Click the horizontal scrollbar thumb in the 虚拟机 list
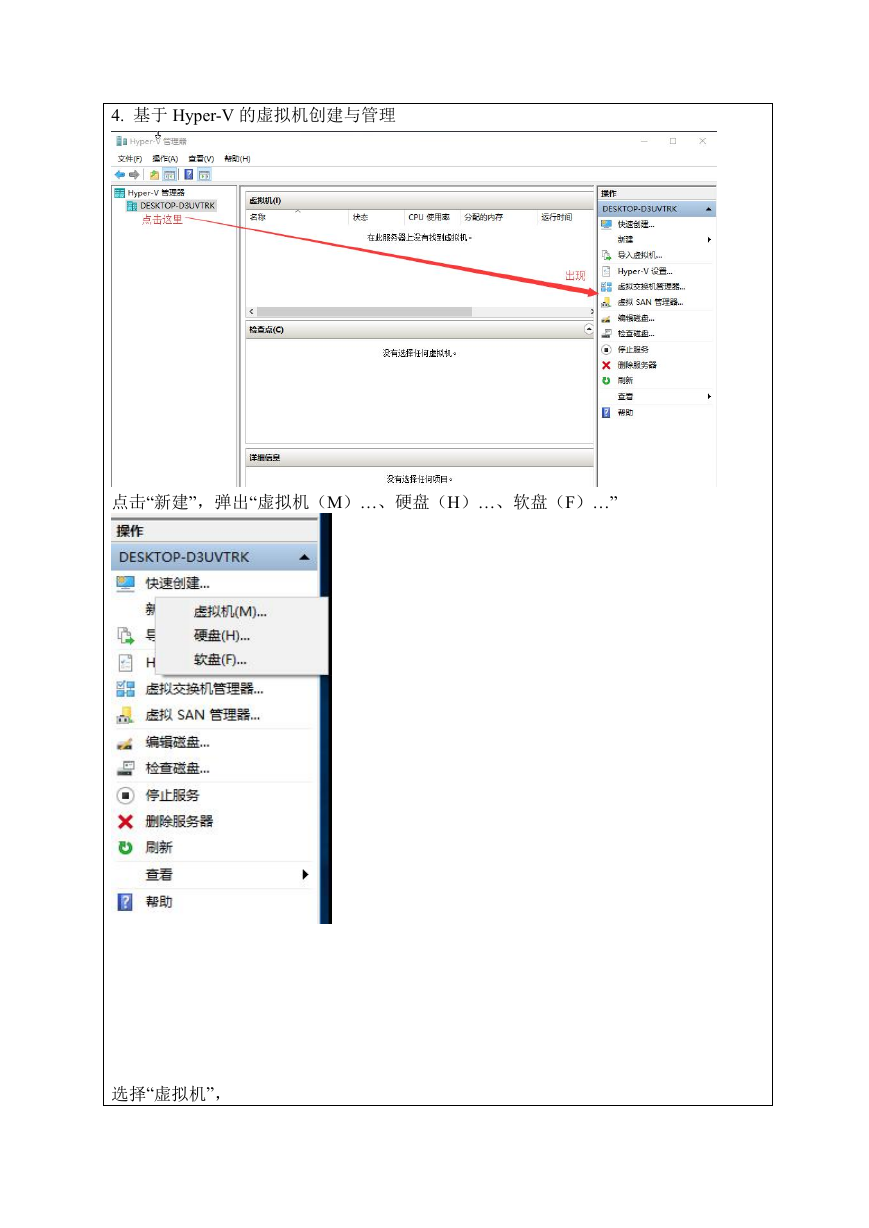Screen dimensions: 869x1228 pos(364,312)
